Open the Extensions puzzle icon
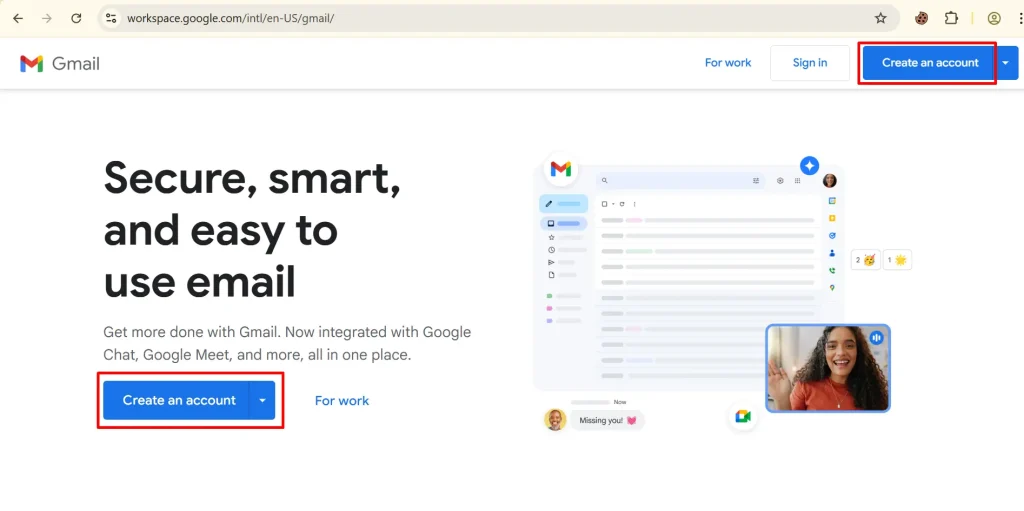 tap(952, 18)
